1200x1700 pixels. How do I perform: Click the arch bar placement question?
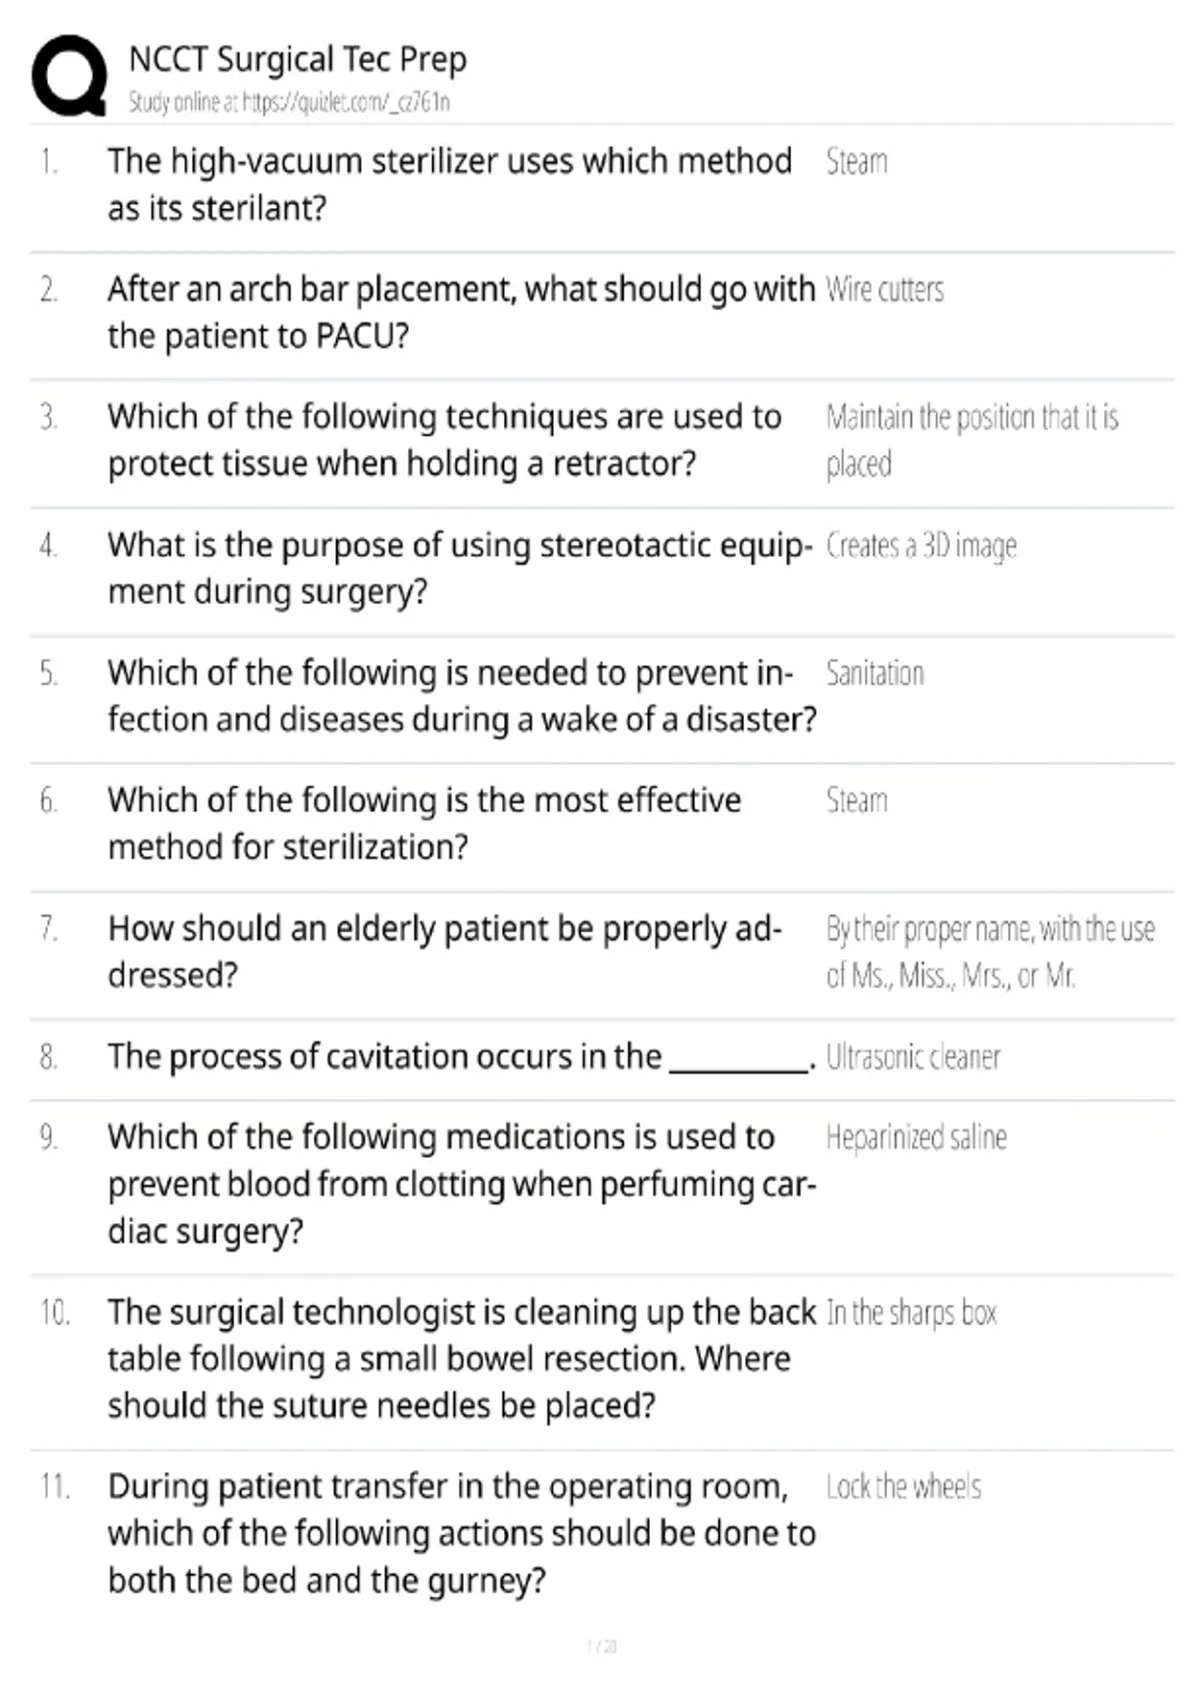[x=461, y=312]
